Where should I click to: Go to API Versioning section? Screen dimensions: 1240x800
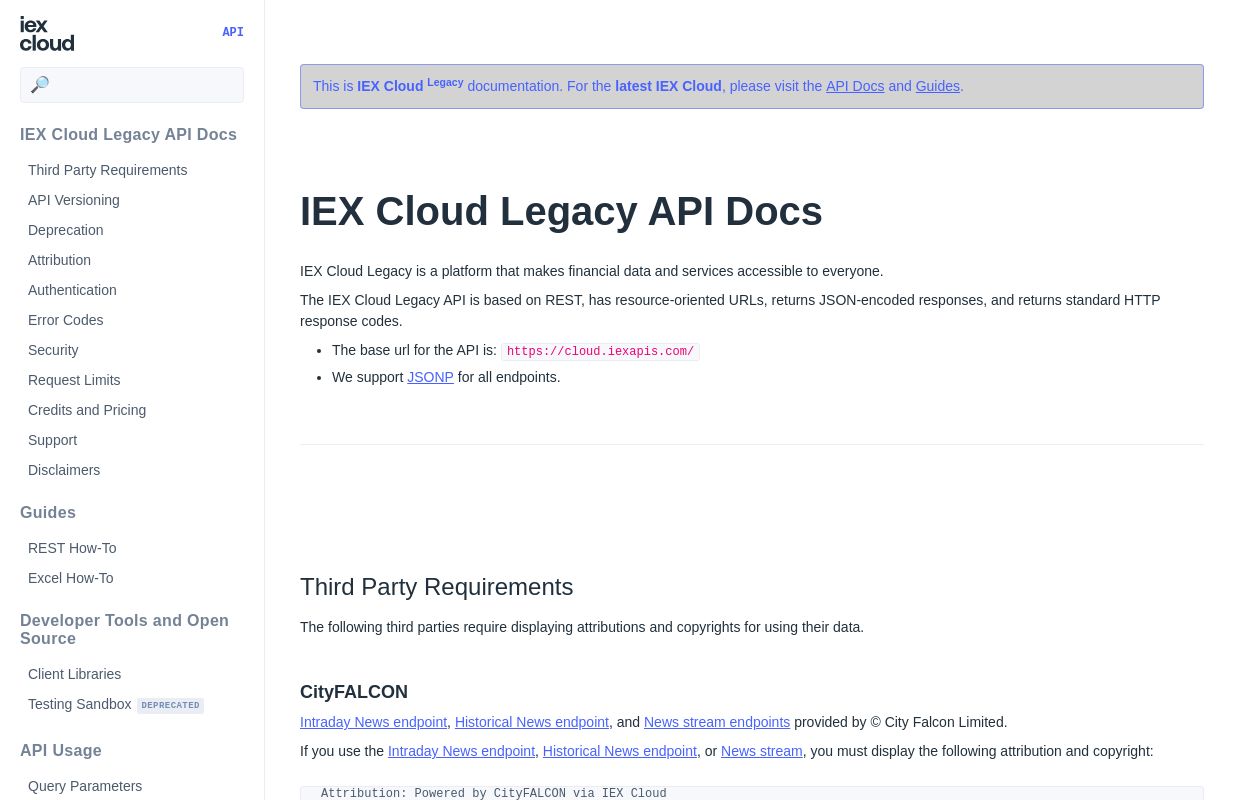(x=74, y=200)
